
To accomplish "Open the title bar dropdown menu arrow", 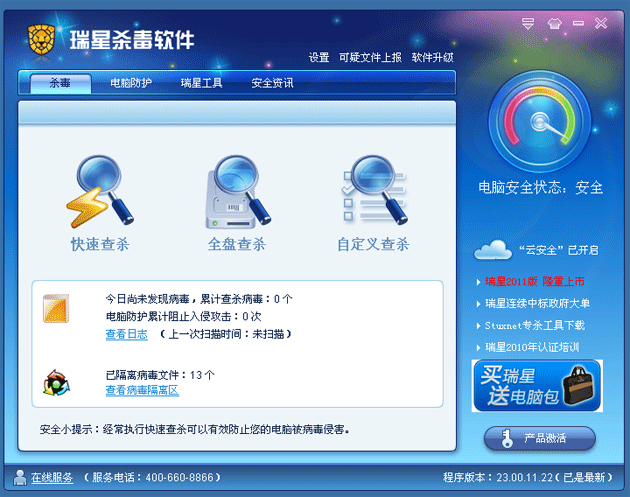I will pos(530,22).
